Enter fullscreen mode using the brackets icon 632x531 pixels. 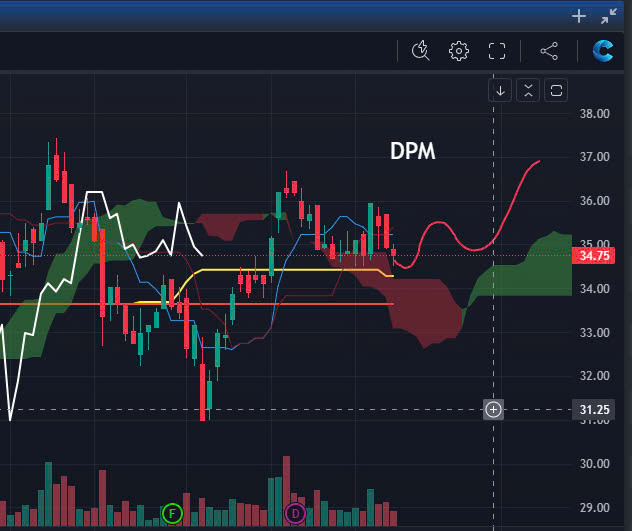coord(497,51)
